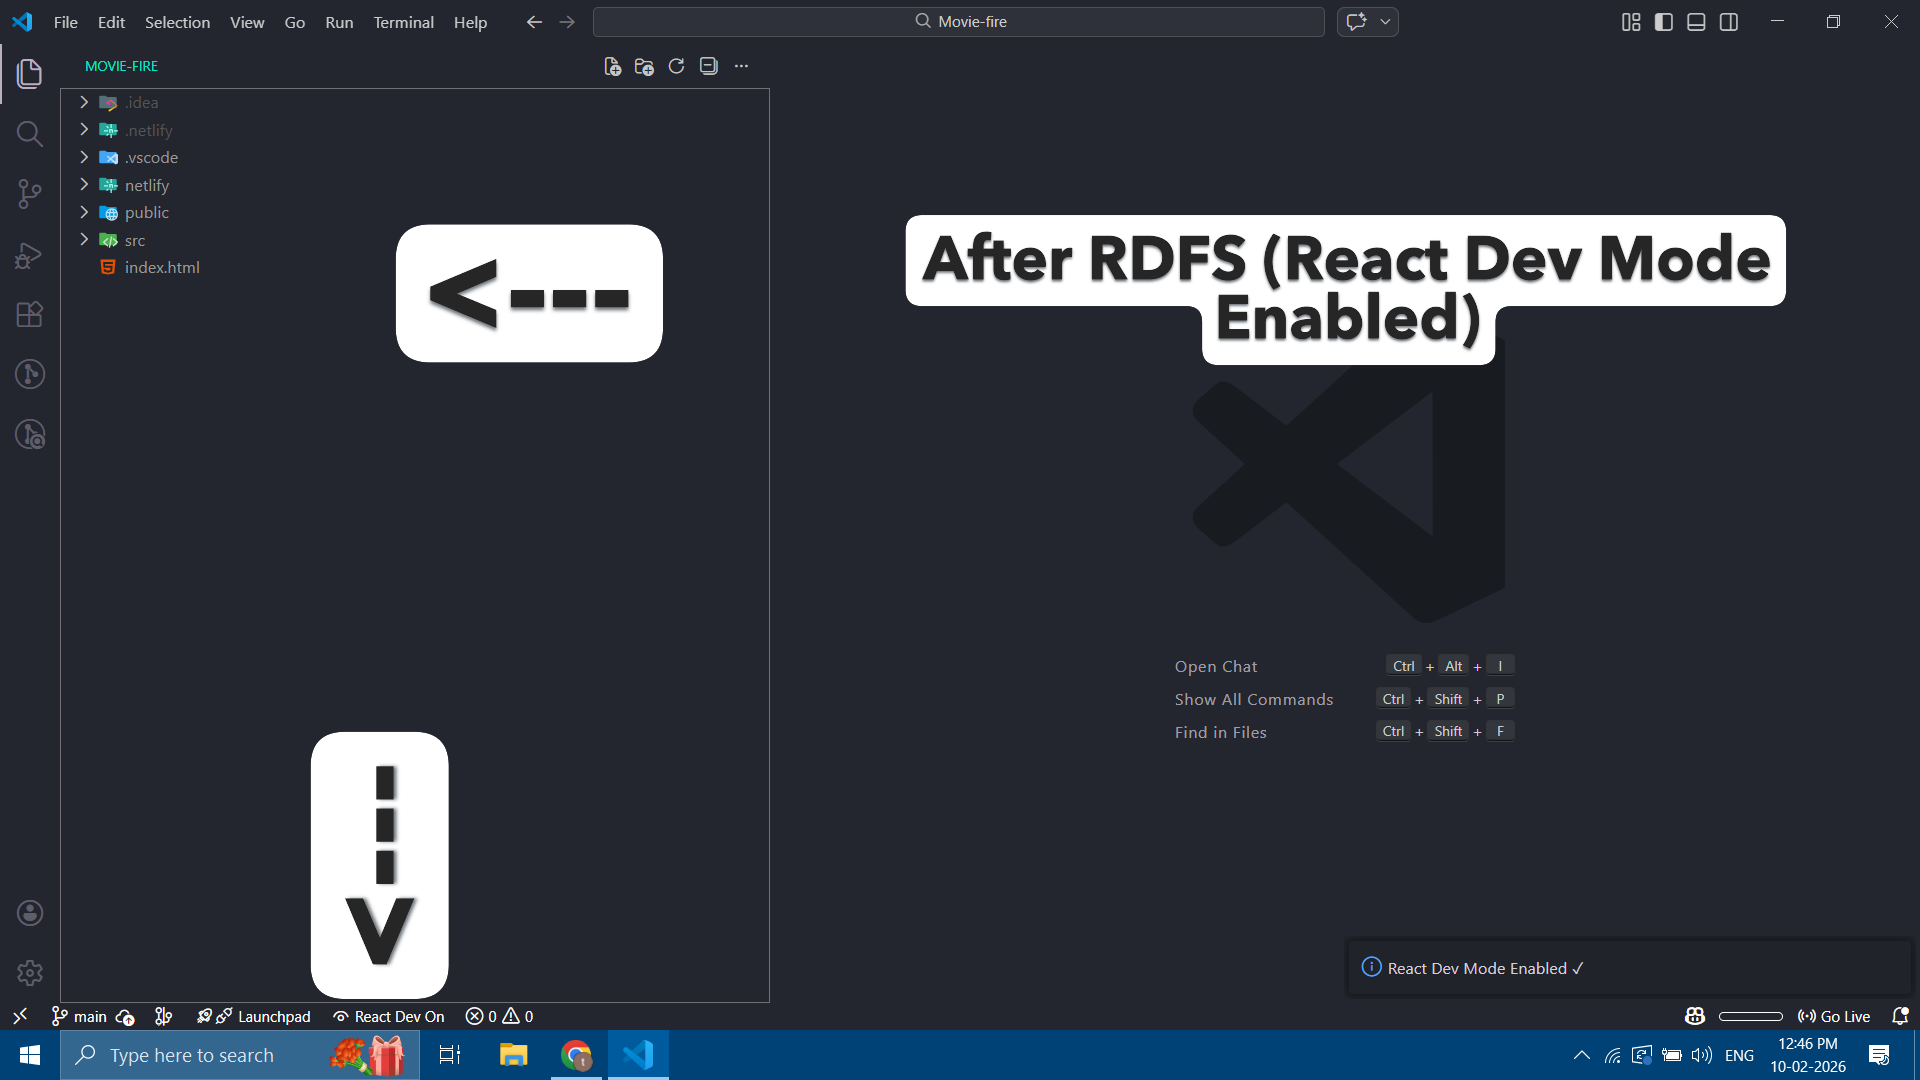
Task: Toggle React Dev On status bar item
Action: [389, 1016]
